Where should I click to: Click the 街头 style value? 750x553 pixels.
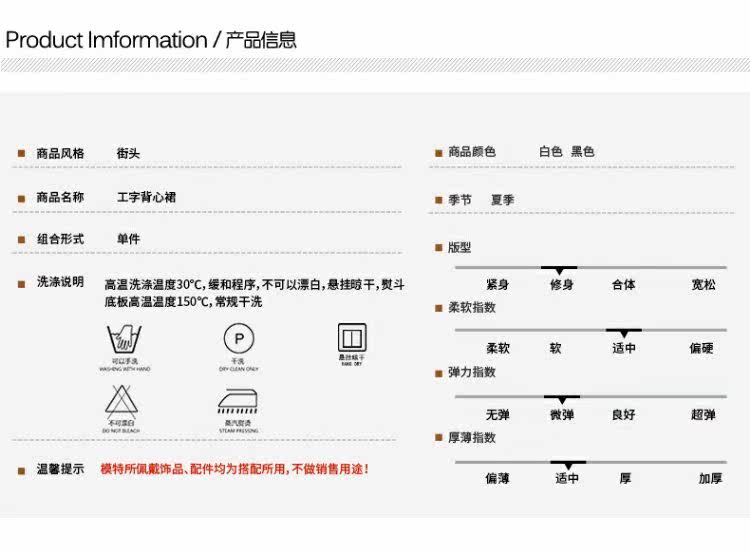pyautogui.click(x=128, y=153)
